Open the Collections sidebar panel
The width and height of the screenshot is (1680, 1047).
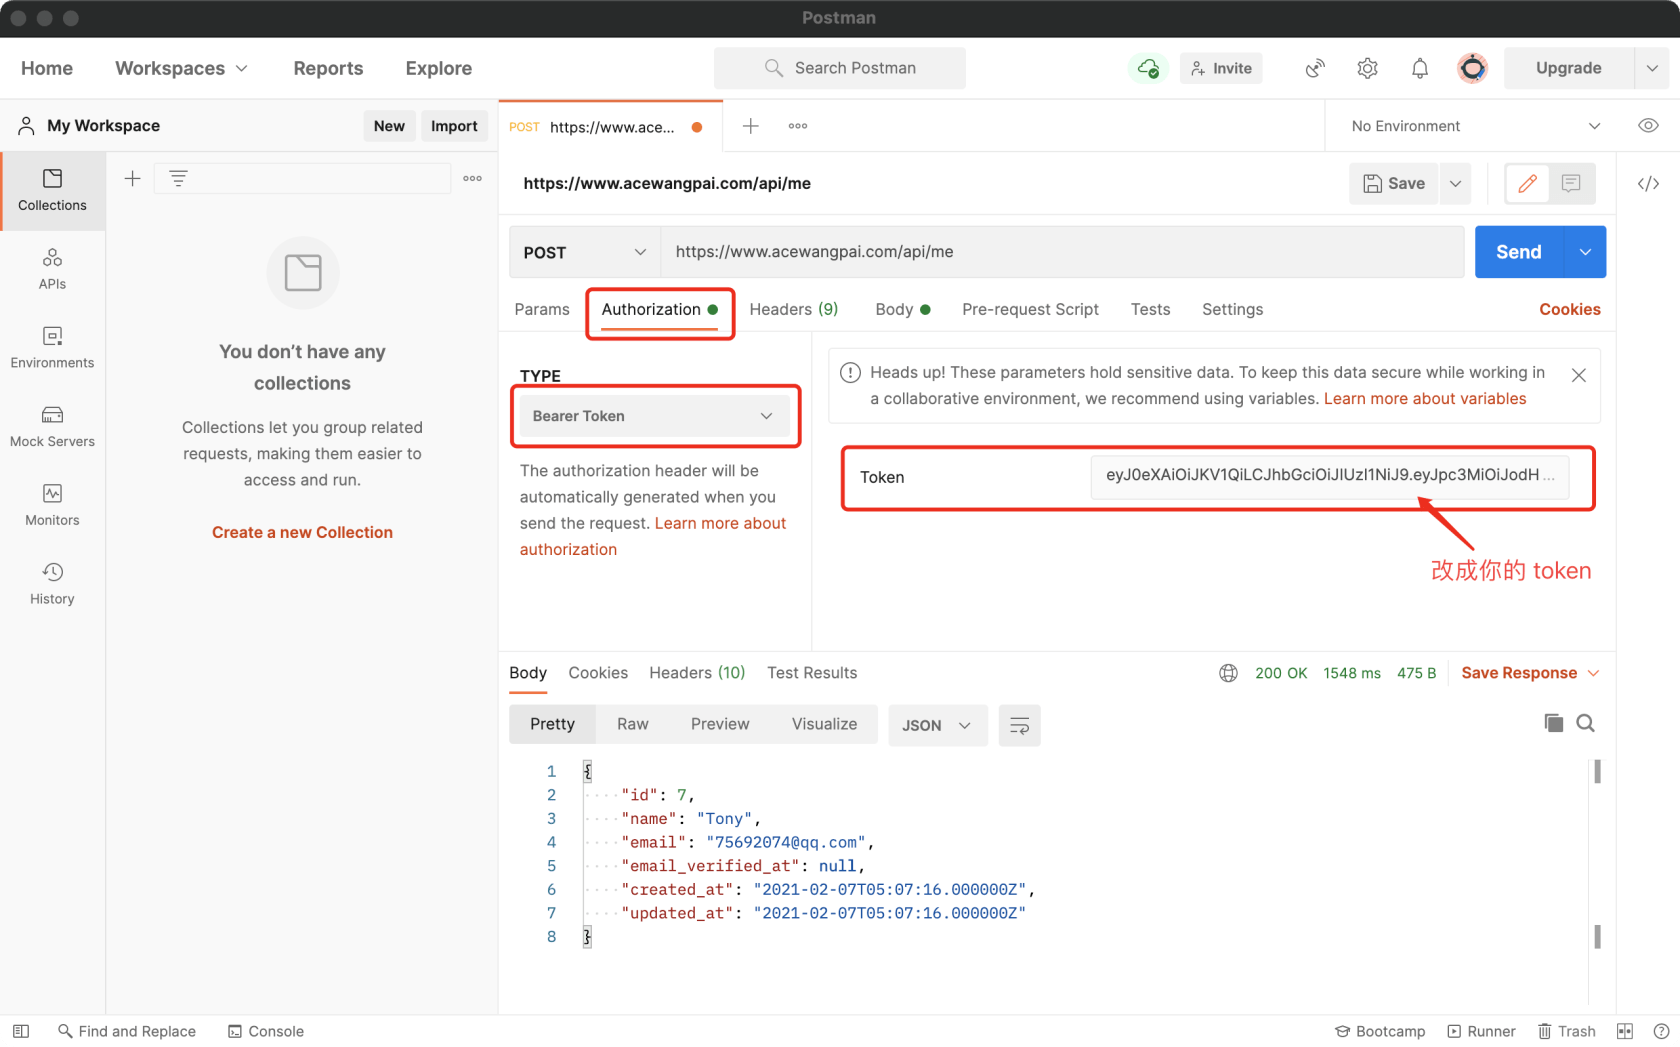(x=52, y=190)
